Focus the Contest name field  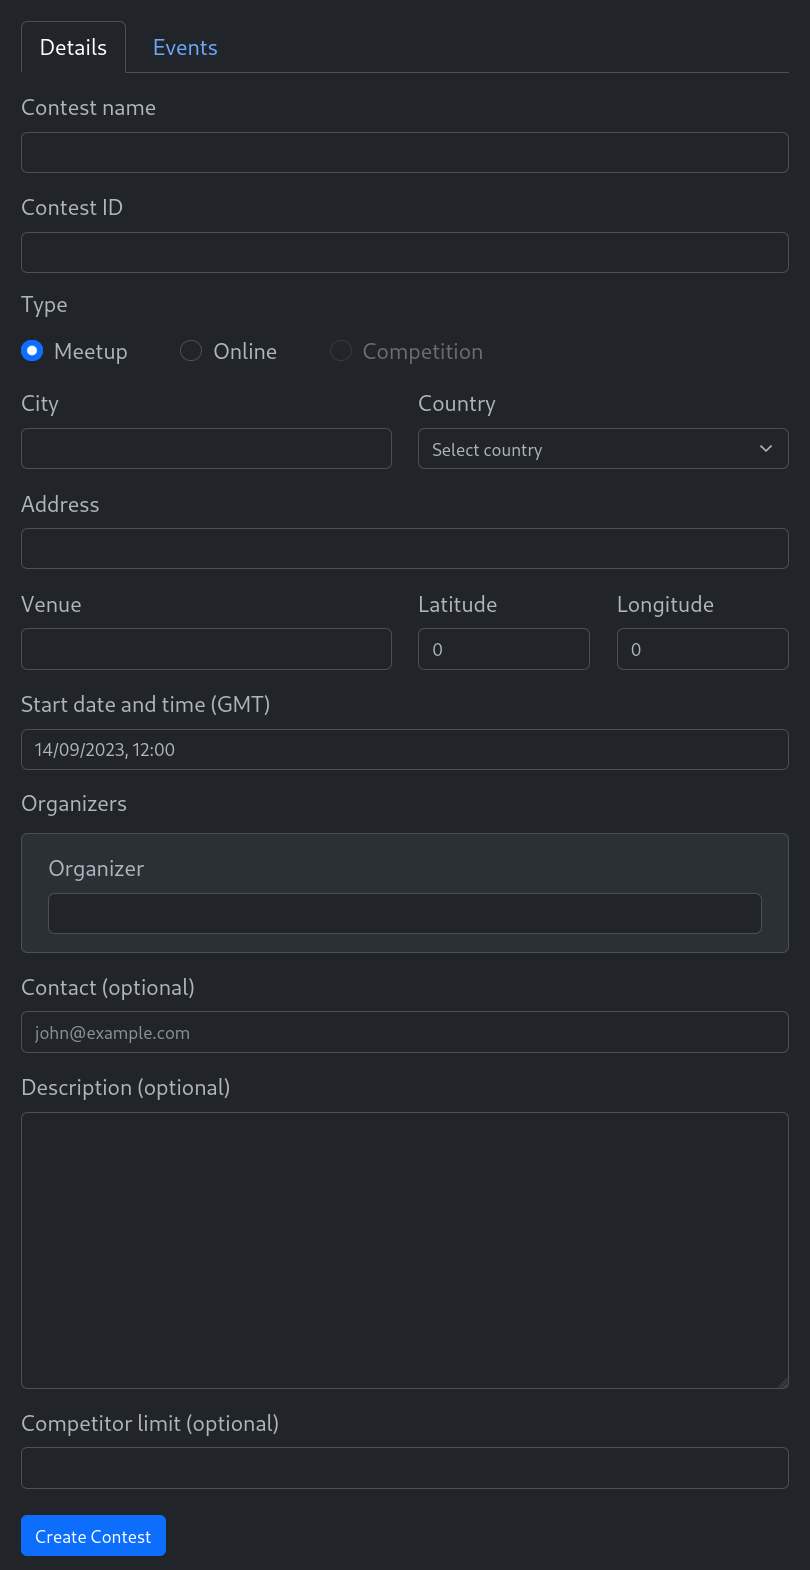404,153
